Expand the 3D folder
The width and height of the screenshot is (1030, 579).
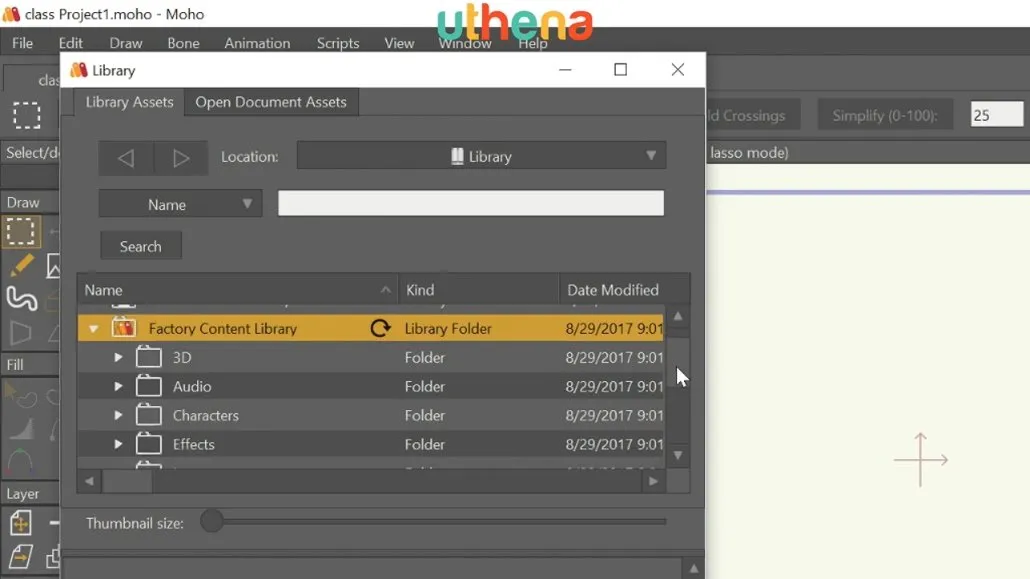pyautogui.click(x=118, y=357)
